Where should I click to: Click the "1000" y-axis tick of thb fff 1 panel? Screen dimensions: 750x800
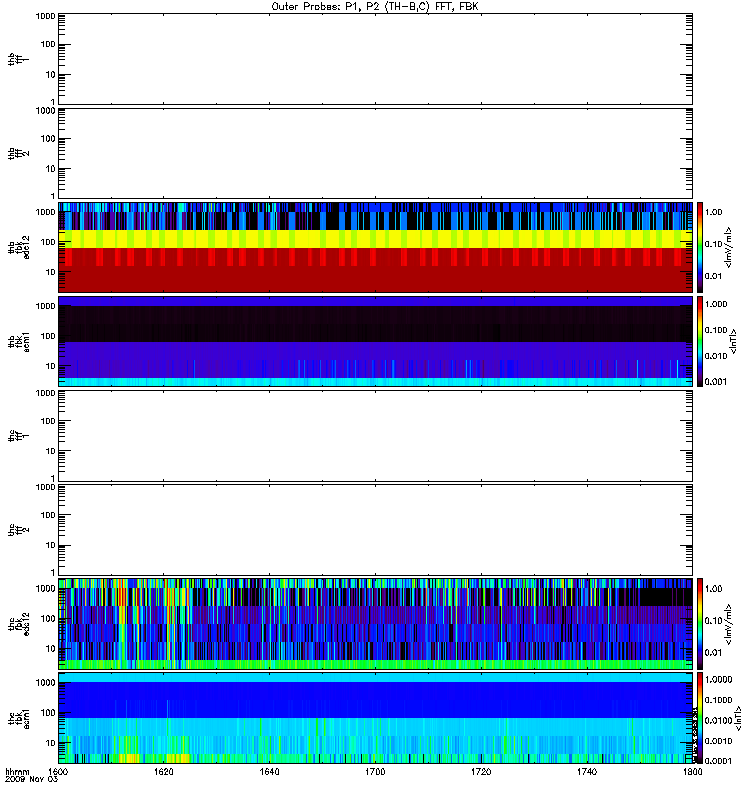(x=45, y=16)
